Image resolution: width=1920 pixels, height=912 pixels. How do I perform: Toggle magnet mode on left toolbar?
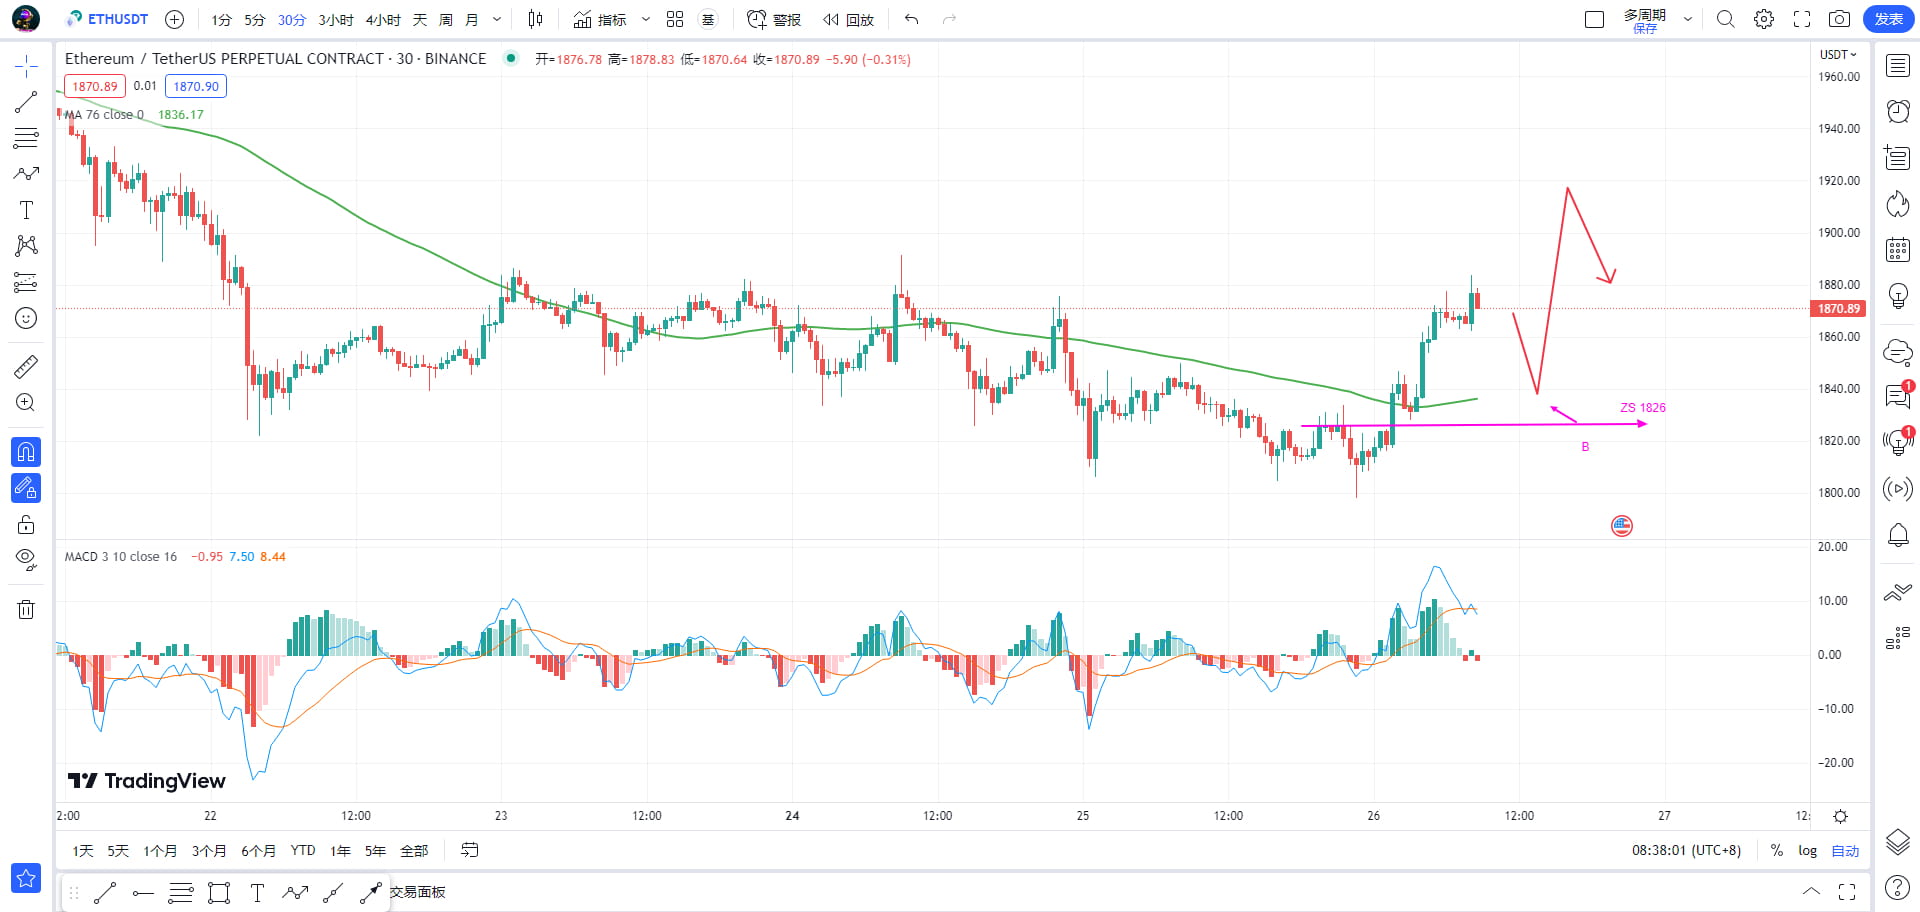pyautogui.click(x=26, y=452)
